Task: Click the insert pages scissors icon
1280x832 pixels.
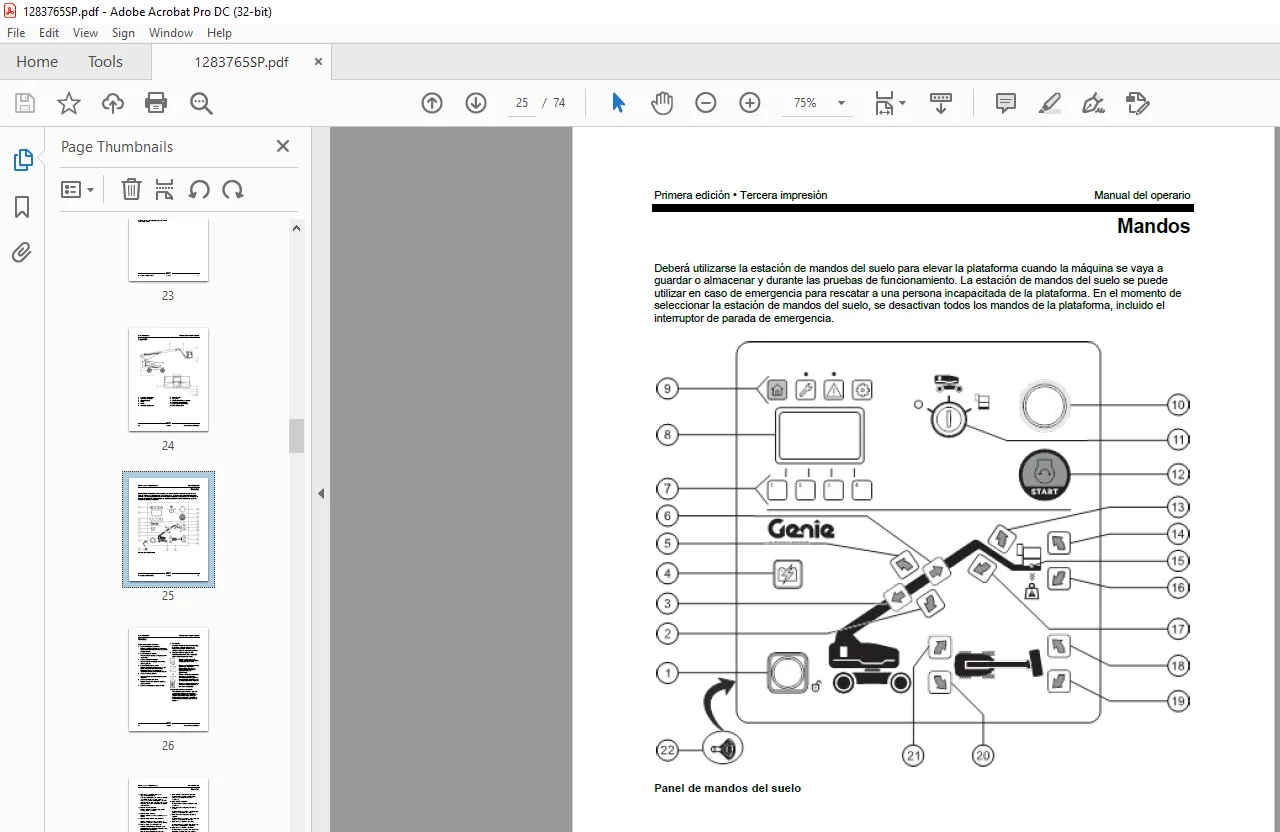Action: point(165,189)
